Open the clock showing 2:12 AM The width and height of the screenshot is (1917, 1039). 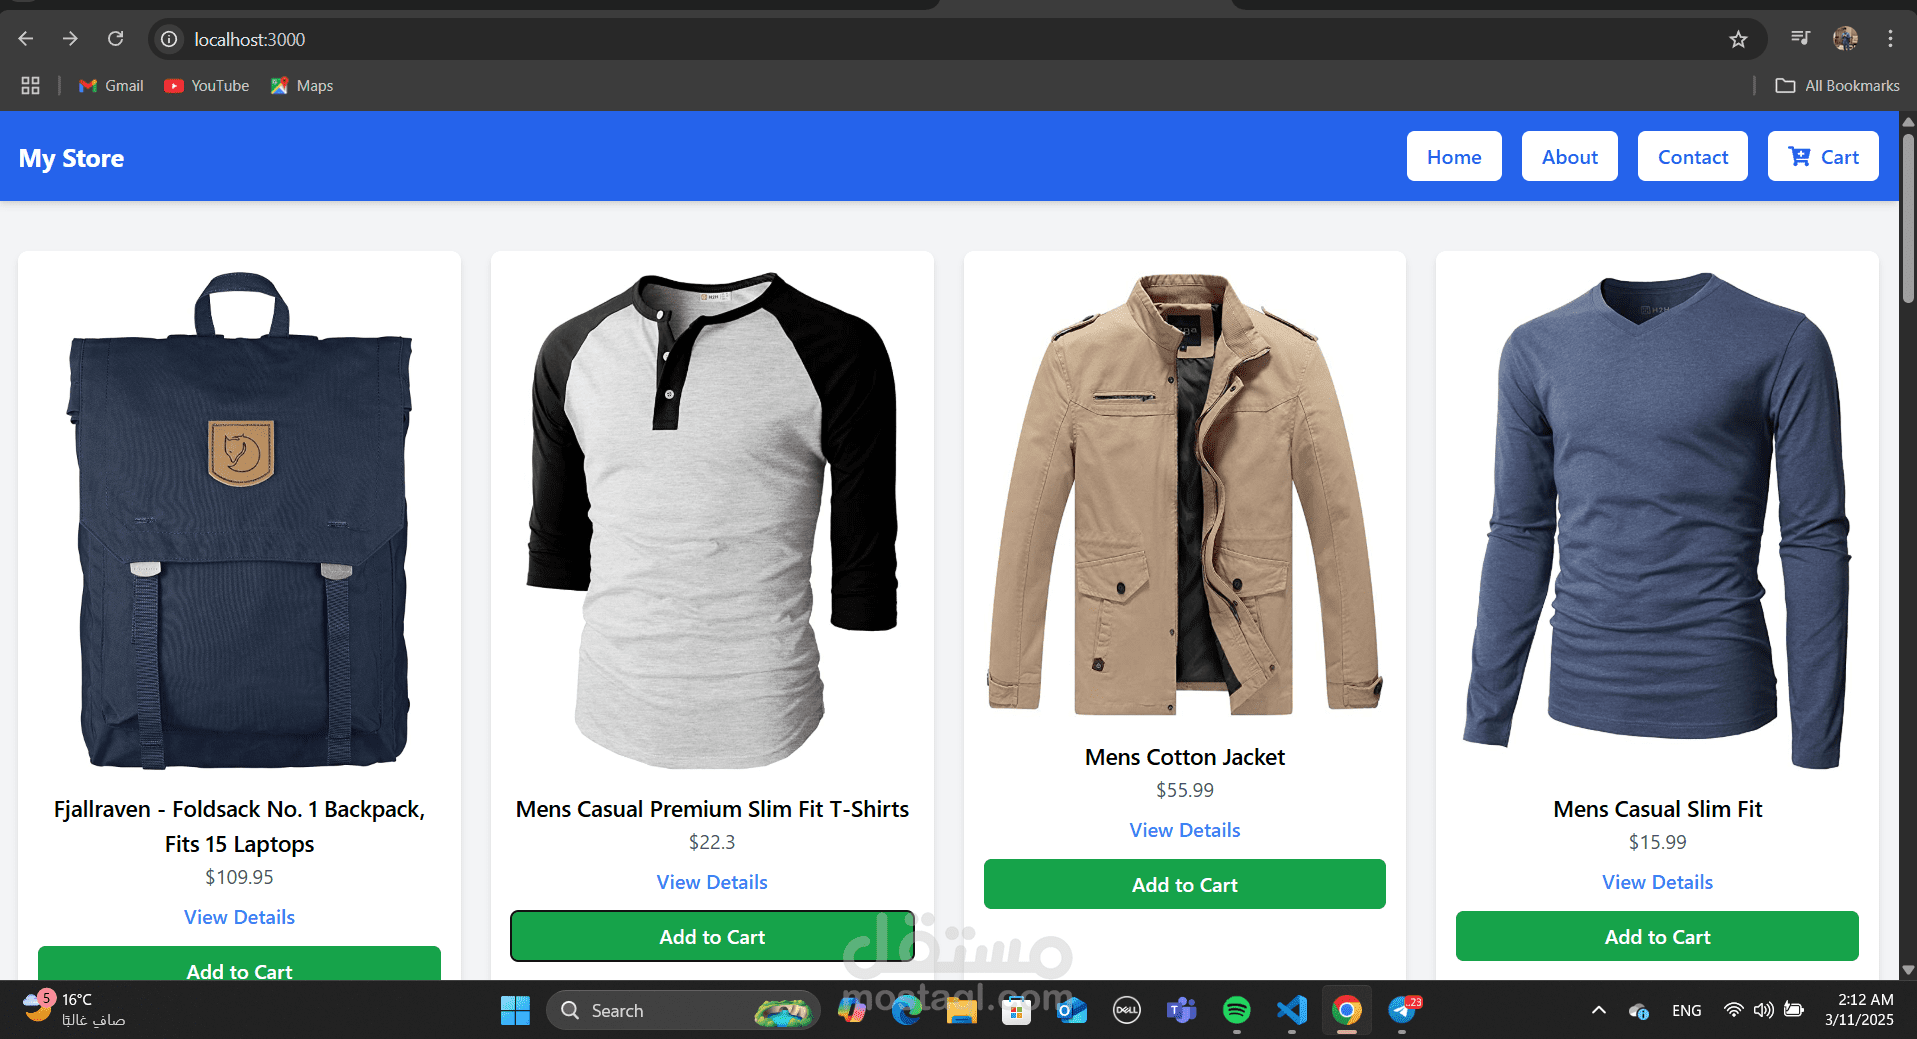click(1860, 1010)
